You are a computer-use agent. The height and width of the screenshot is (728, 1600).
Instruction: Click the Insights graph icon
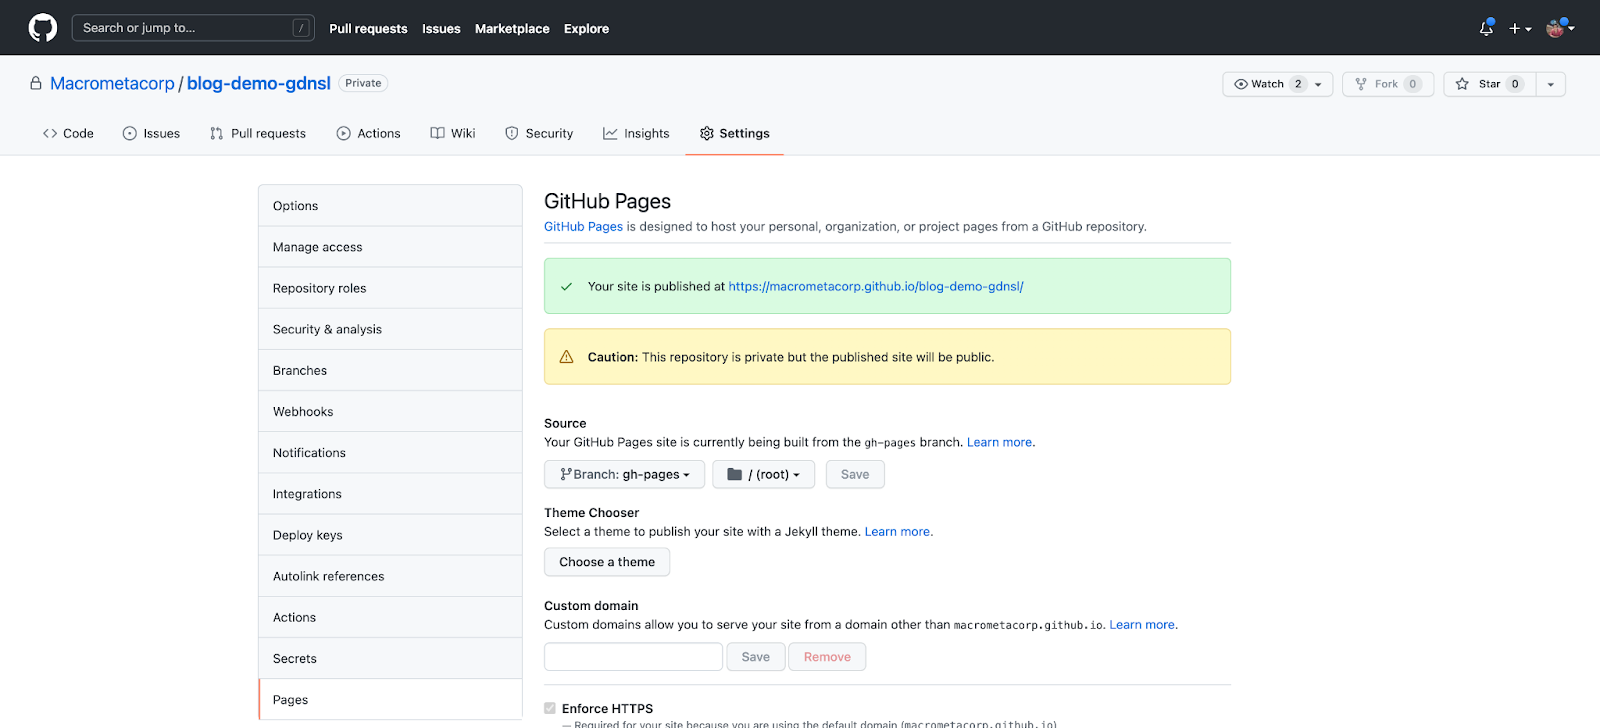[x=610, y=133]
